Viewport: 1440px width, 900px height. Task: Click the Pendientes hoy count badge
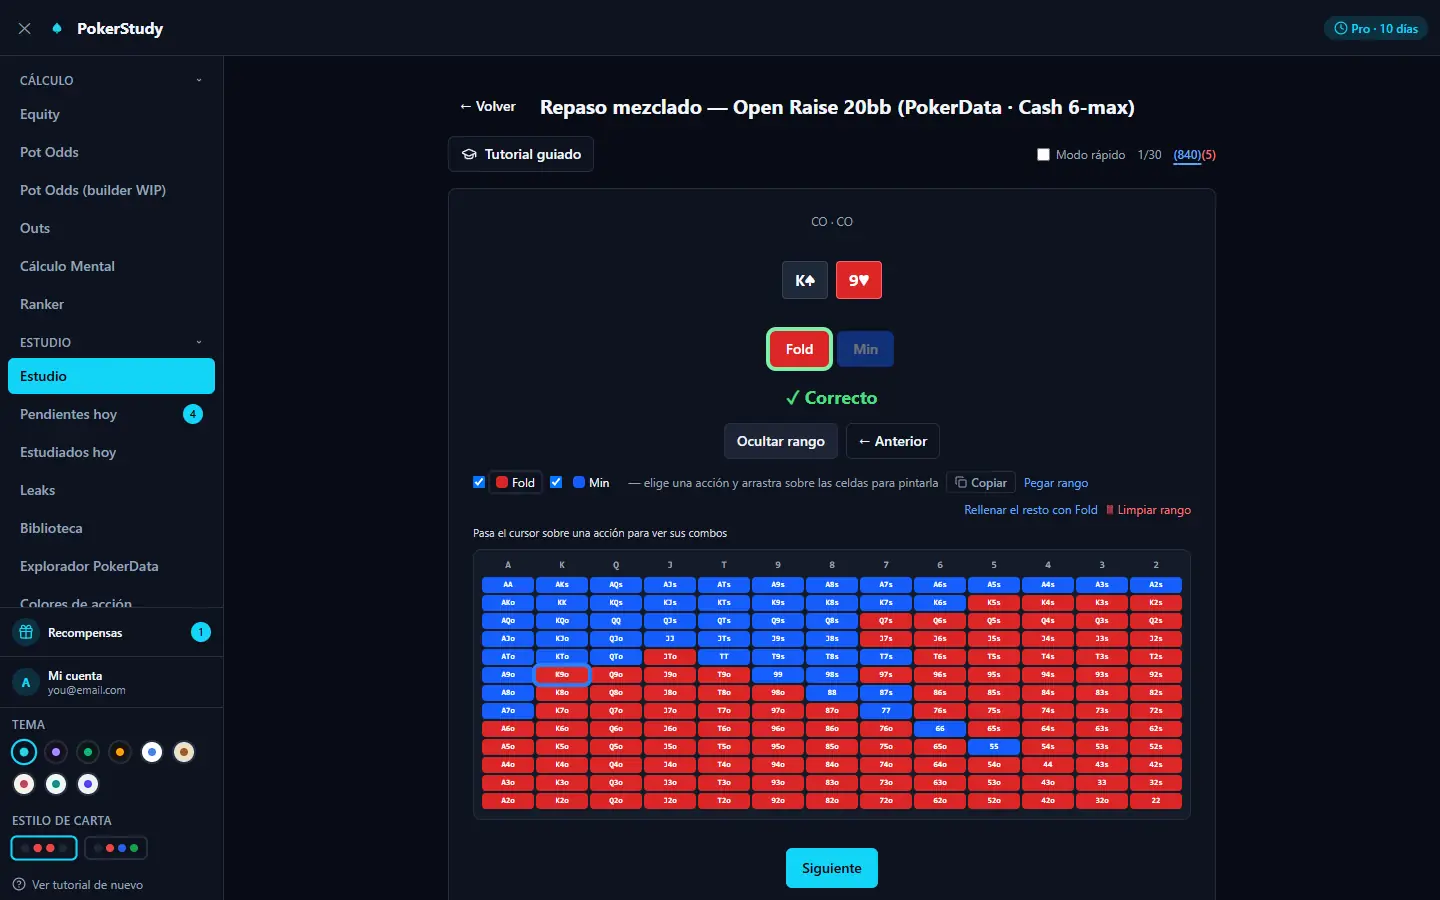193,414
